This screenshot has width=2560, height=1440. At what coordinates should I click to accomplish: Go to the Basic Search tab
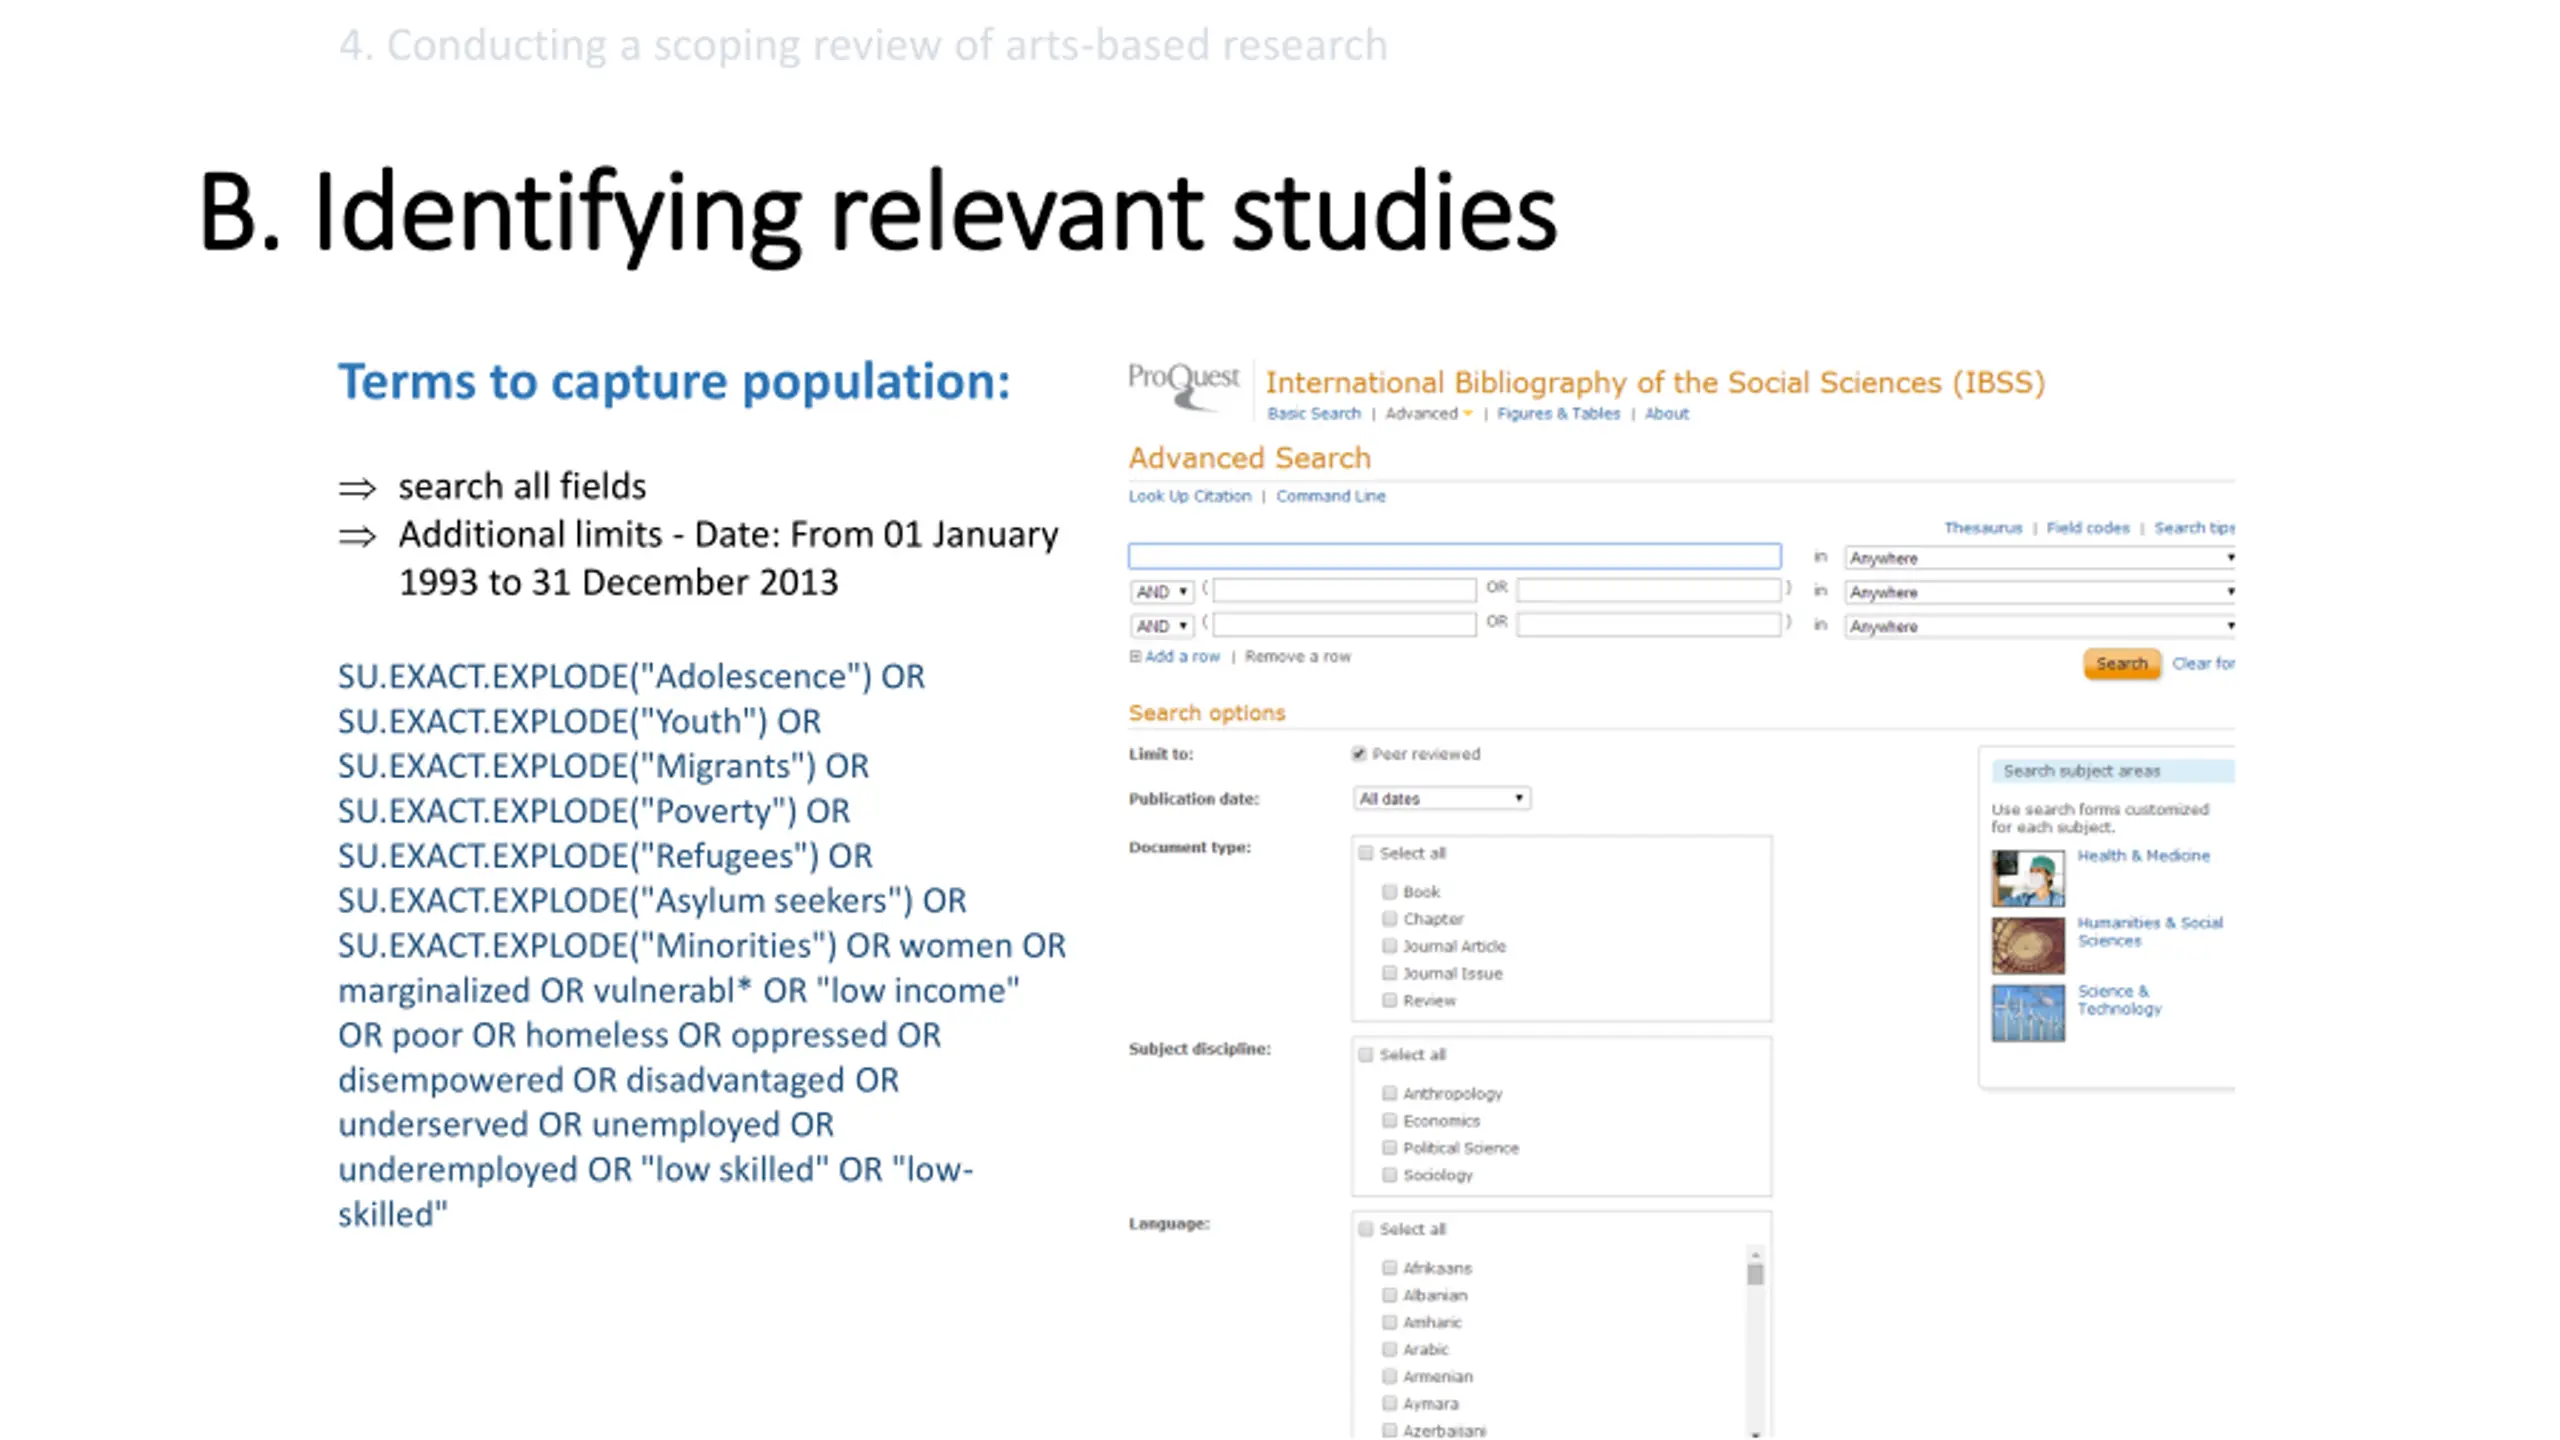click(x=1313, y=414)
